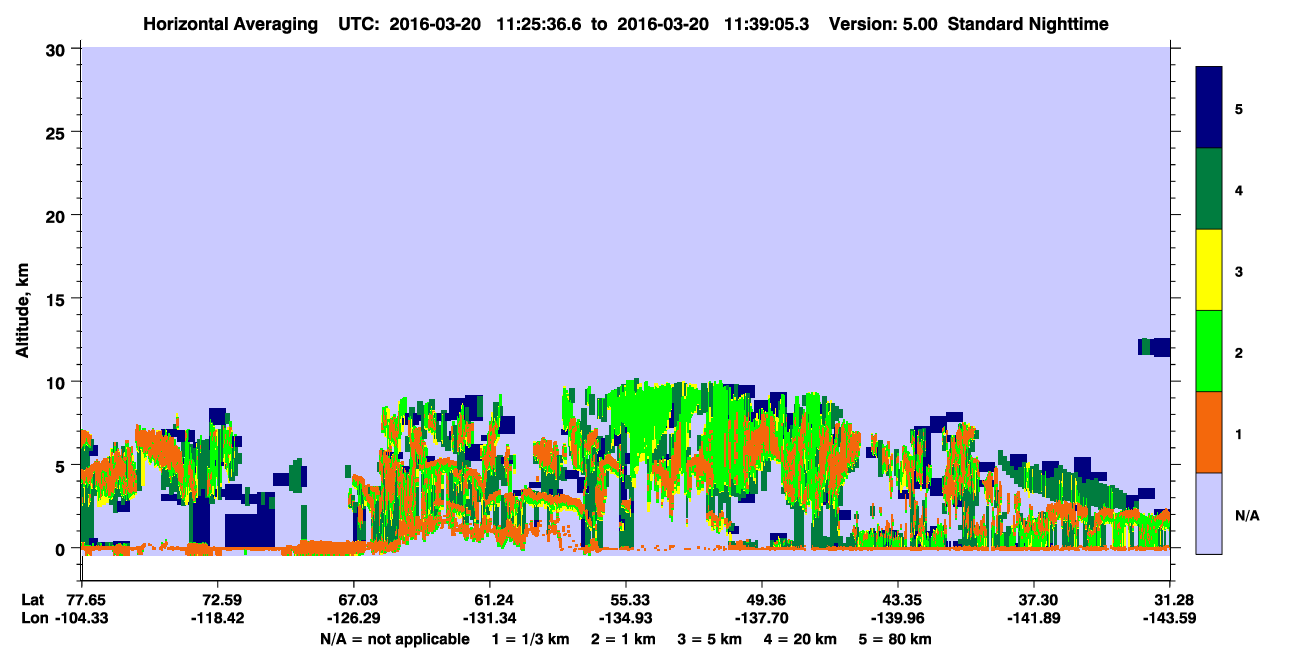
Task: Click the 'Lat' row label
Action: point(33,600)
